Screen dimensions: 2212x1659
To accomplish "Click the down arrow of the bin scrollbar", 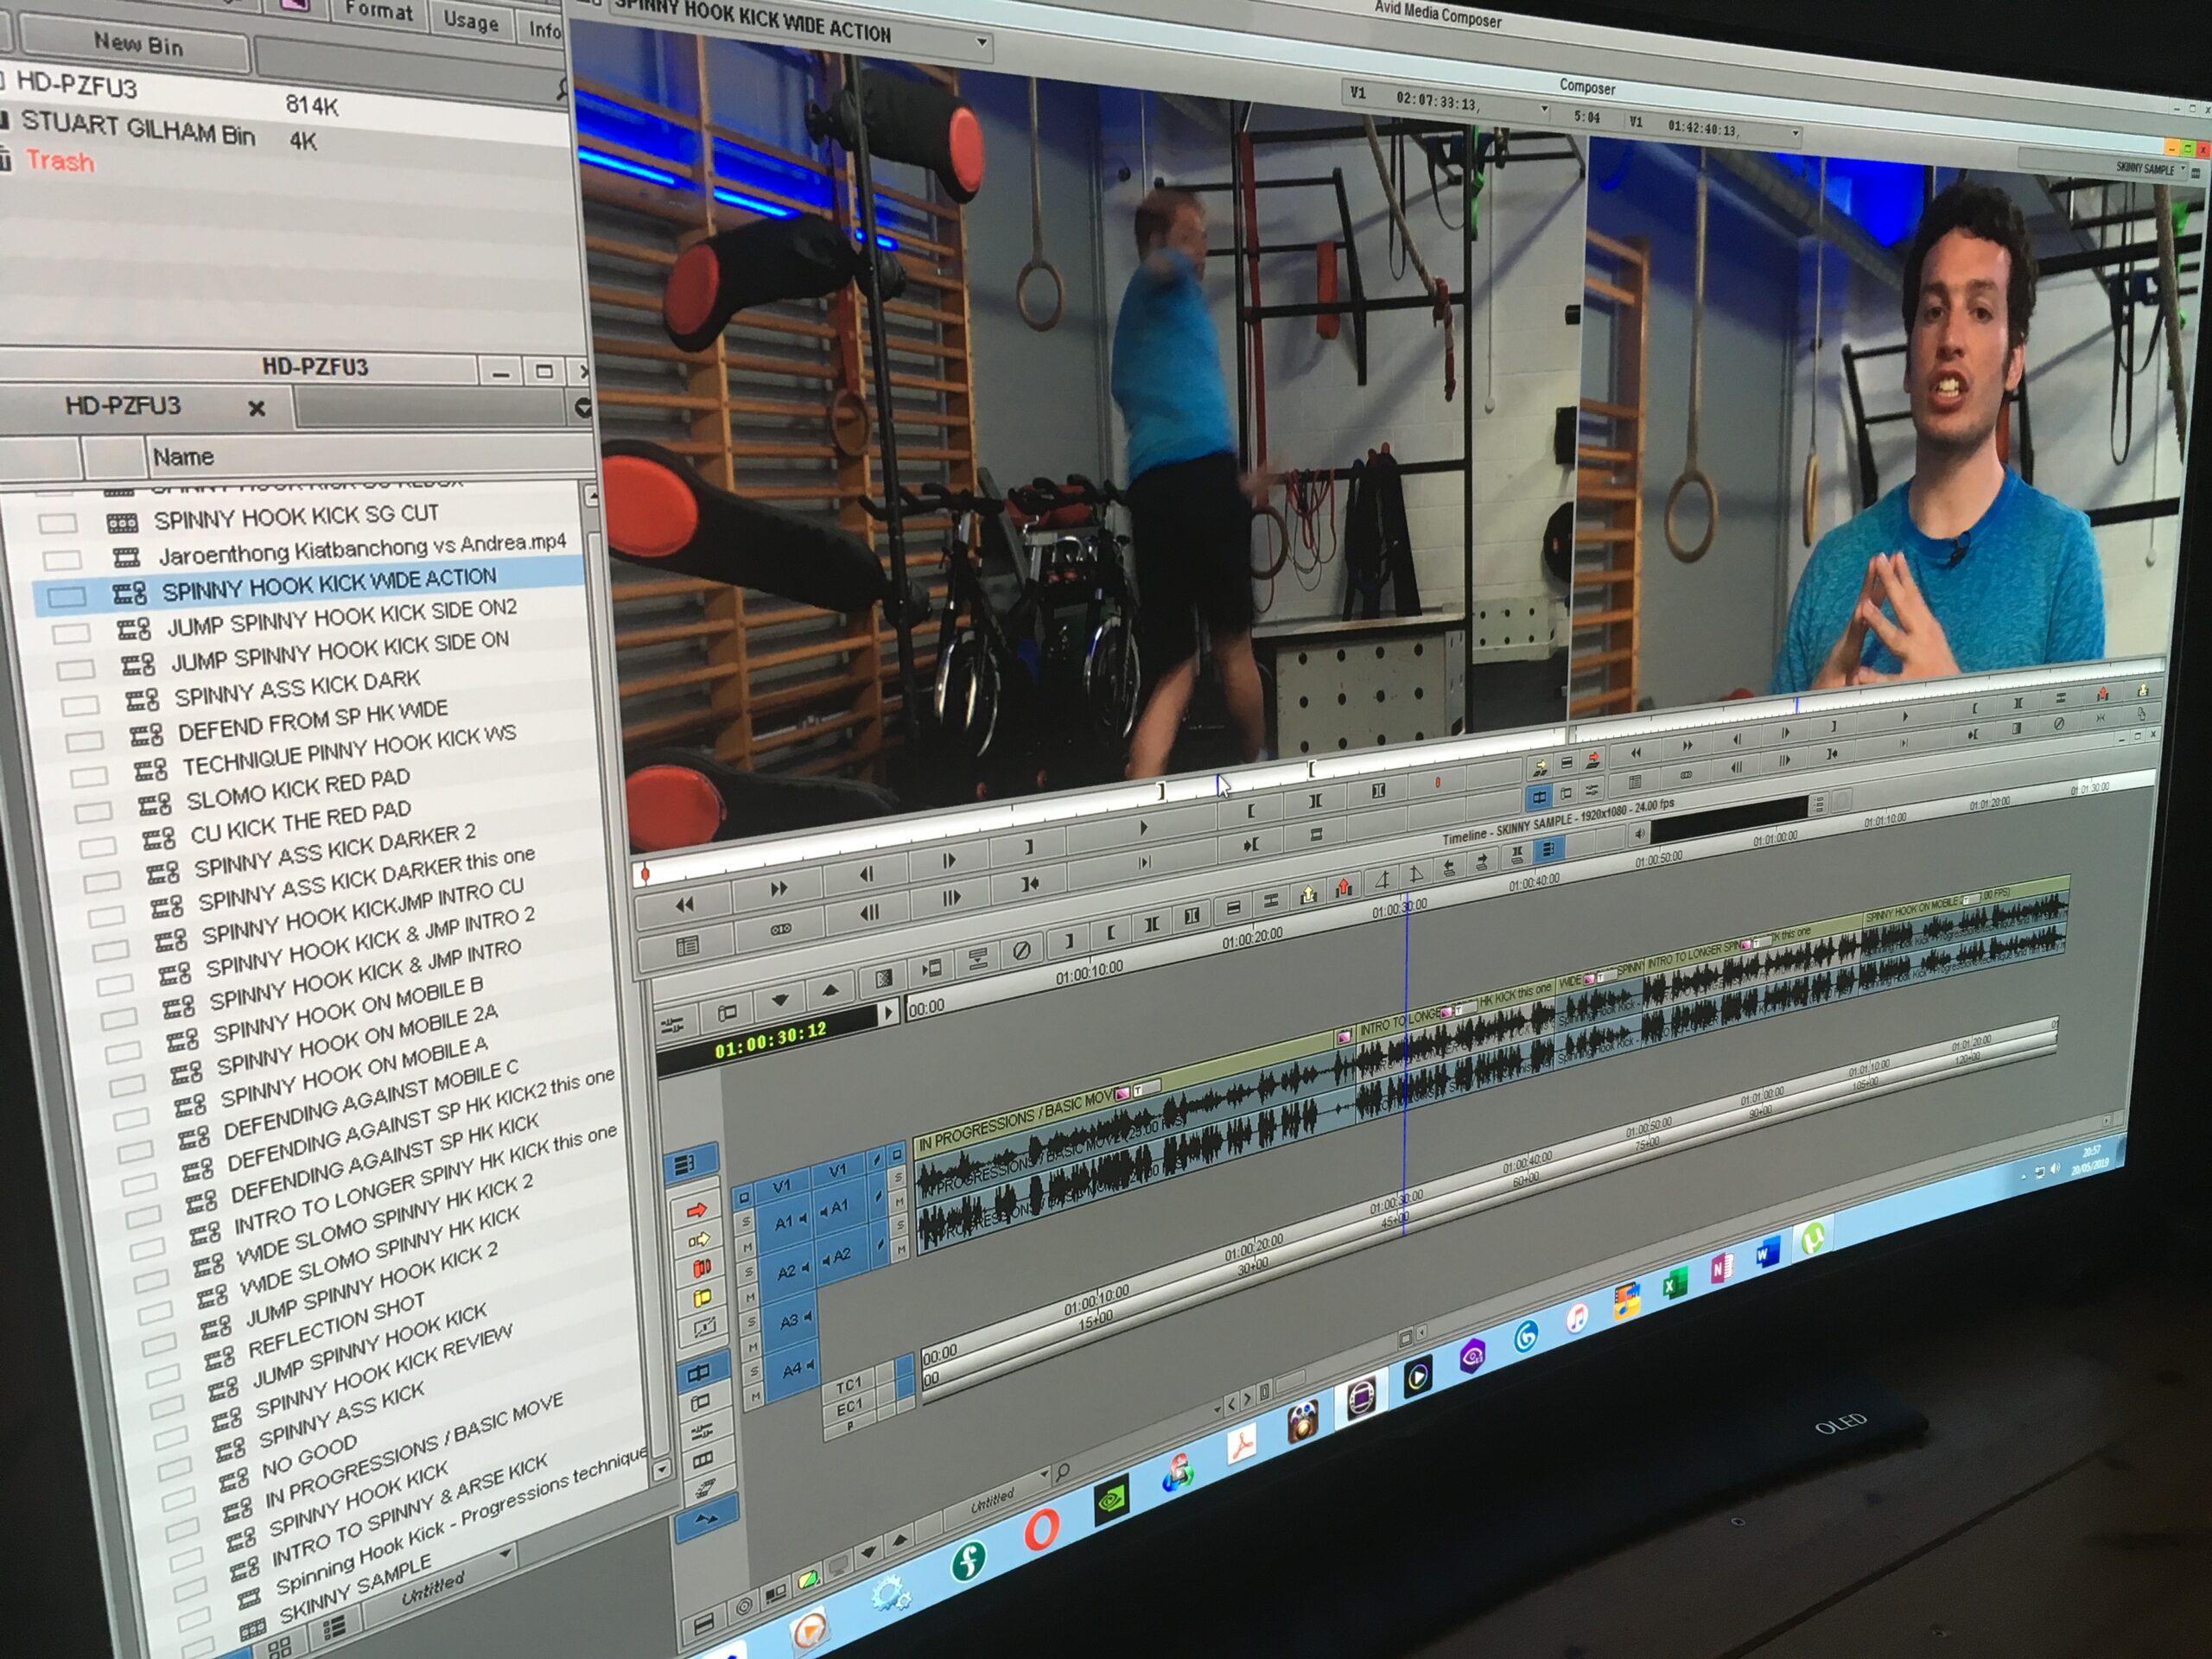I will 661,1469.
